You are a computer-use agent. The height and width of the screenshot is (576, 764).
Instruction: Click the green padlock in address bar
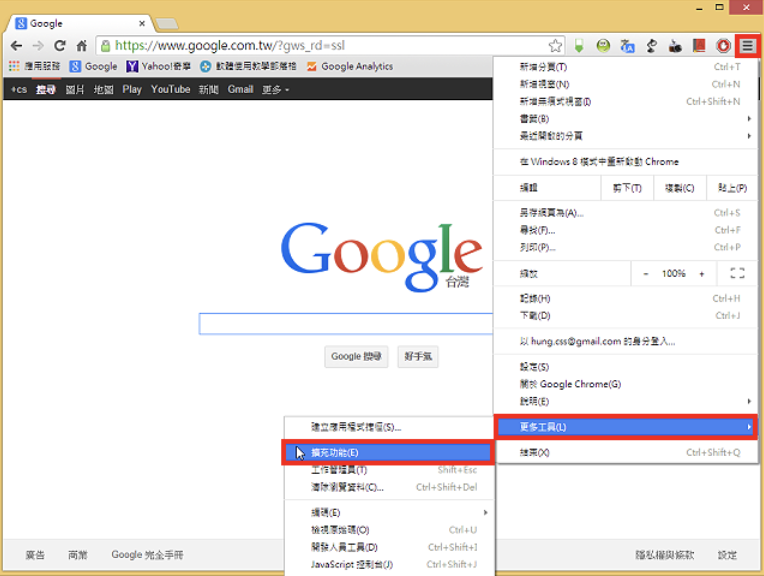pyautogui.click(x=105, y=46)
